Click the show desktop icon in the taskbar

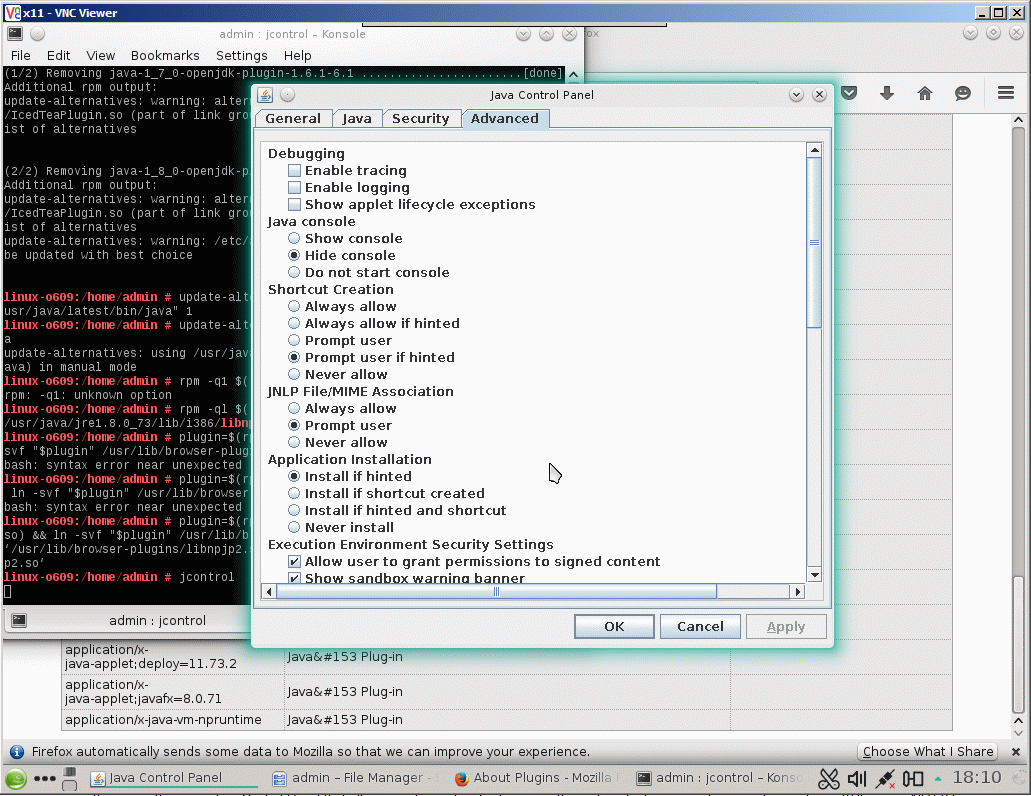tap(69, 778)
